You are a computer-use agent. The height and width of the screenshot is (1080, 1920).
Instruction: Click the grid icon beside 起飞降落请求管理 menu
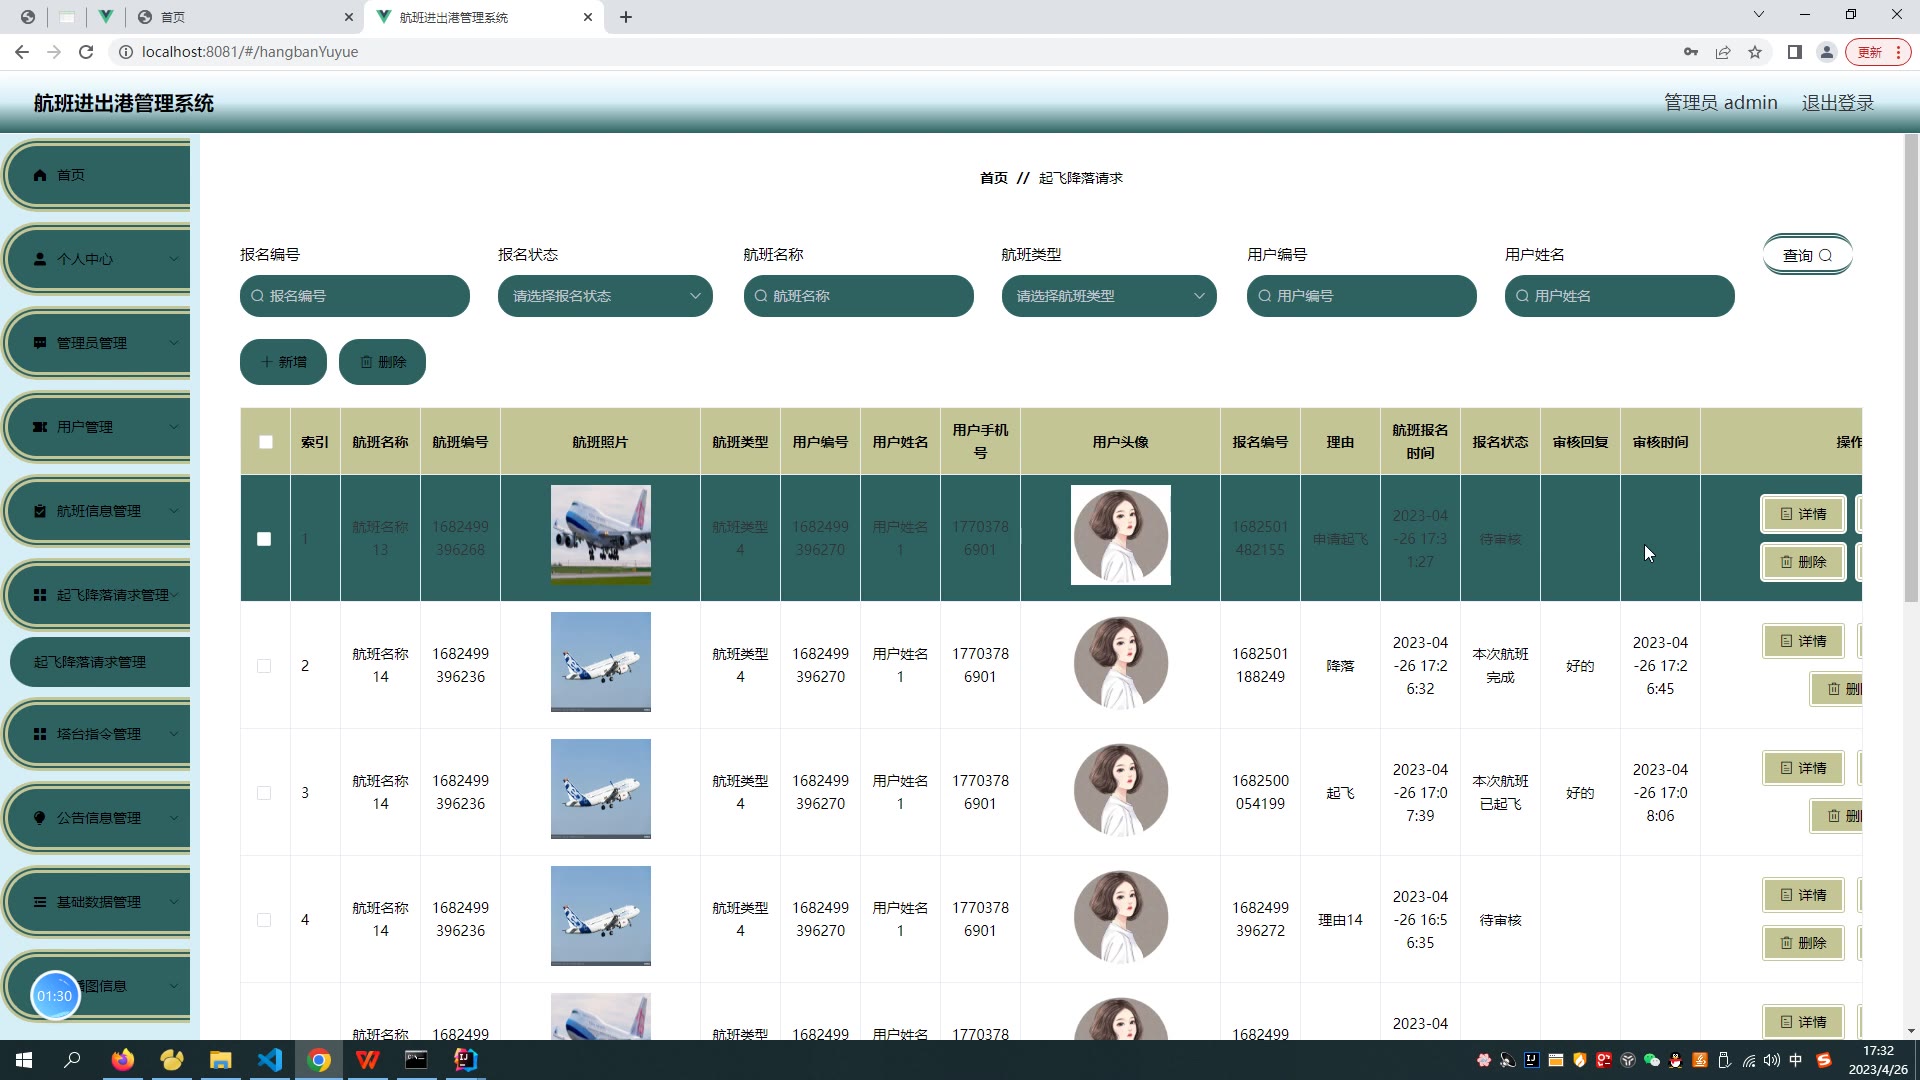click(40, 595)
